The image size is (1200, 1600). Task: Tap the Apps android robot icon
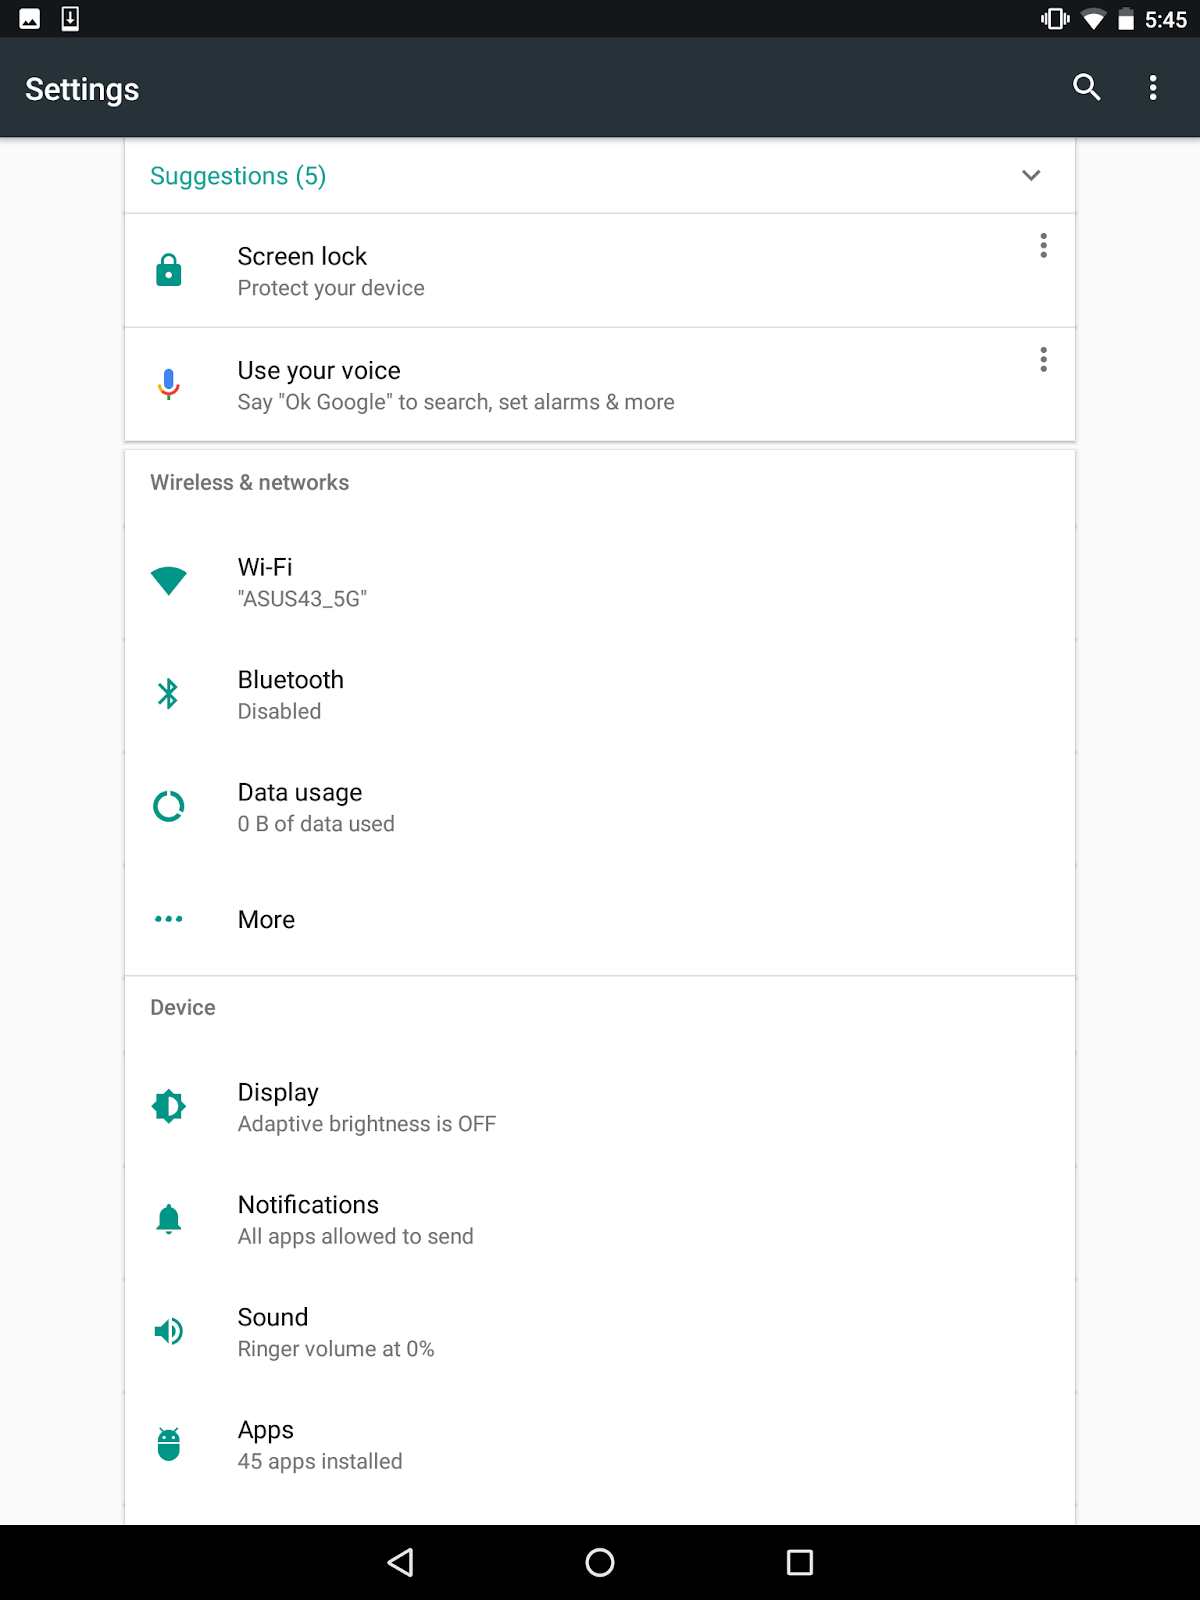click(x=169, y=1444)
